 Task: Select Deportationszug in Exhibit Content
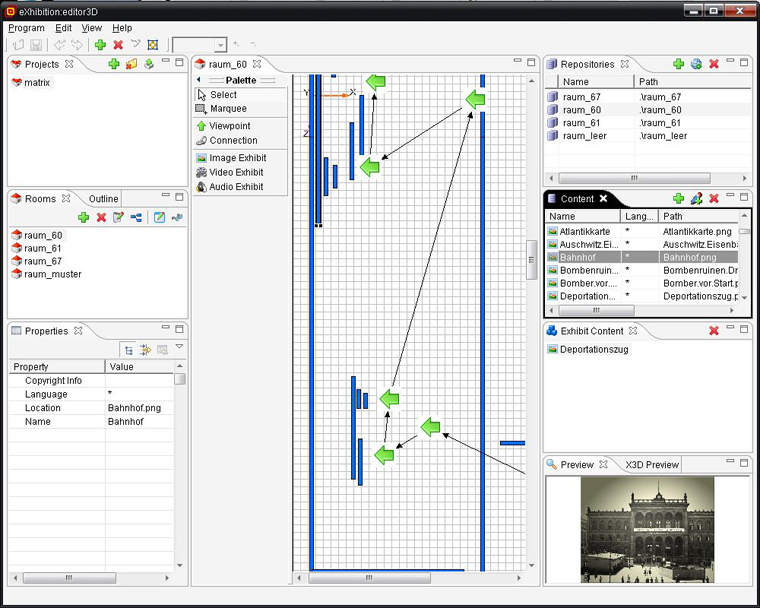click(588, 350)
